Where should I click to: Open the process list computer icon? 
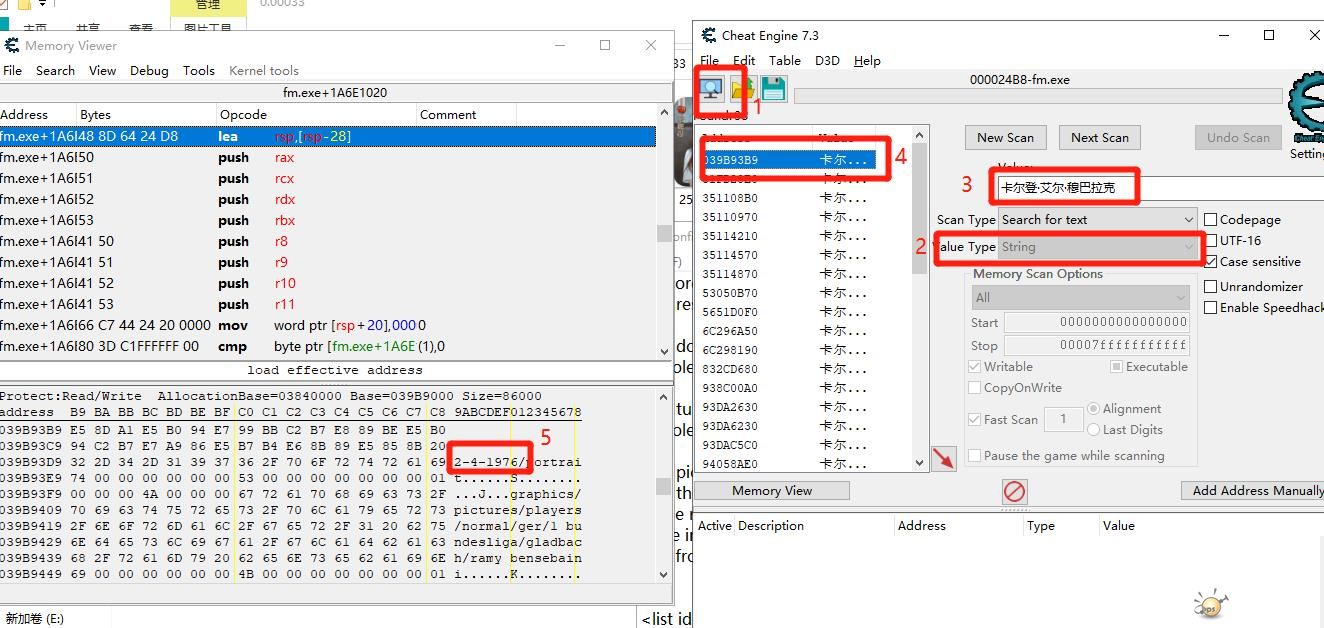coord(712,89)
